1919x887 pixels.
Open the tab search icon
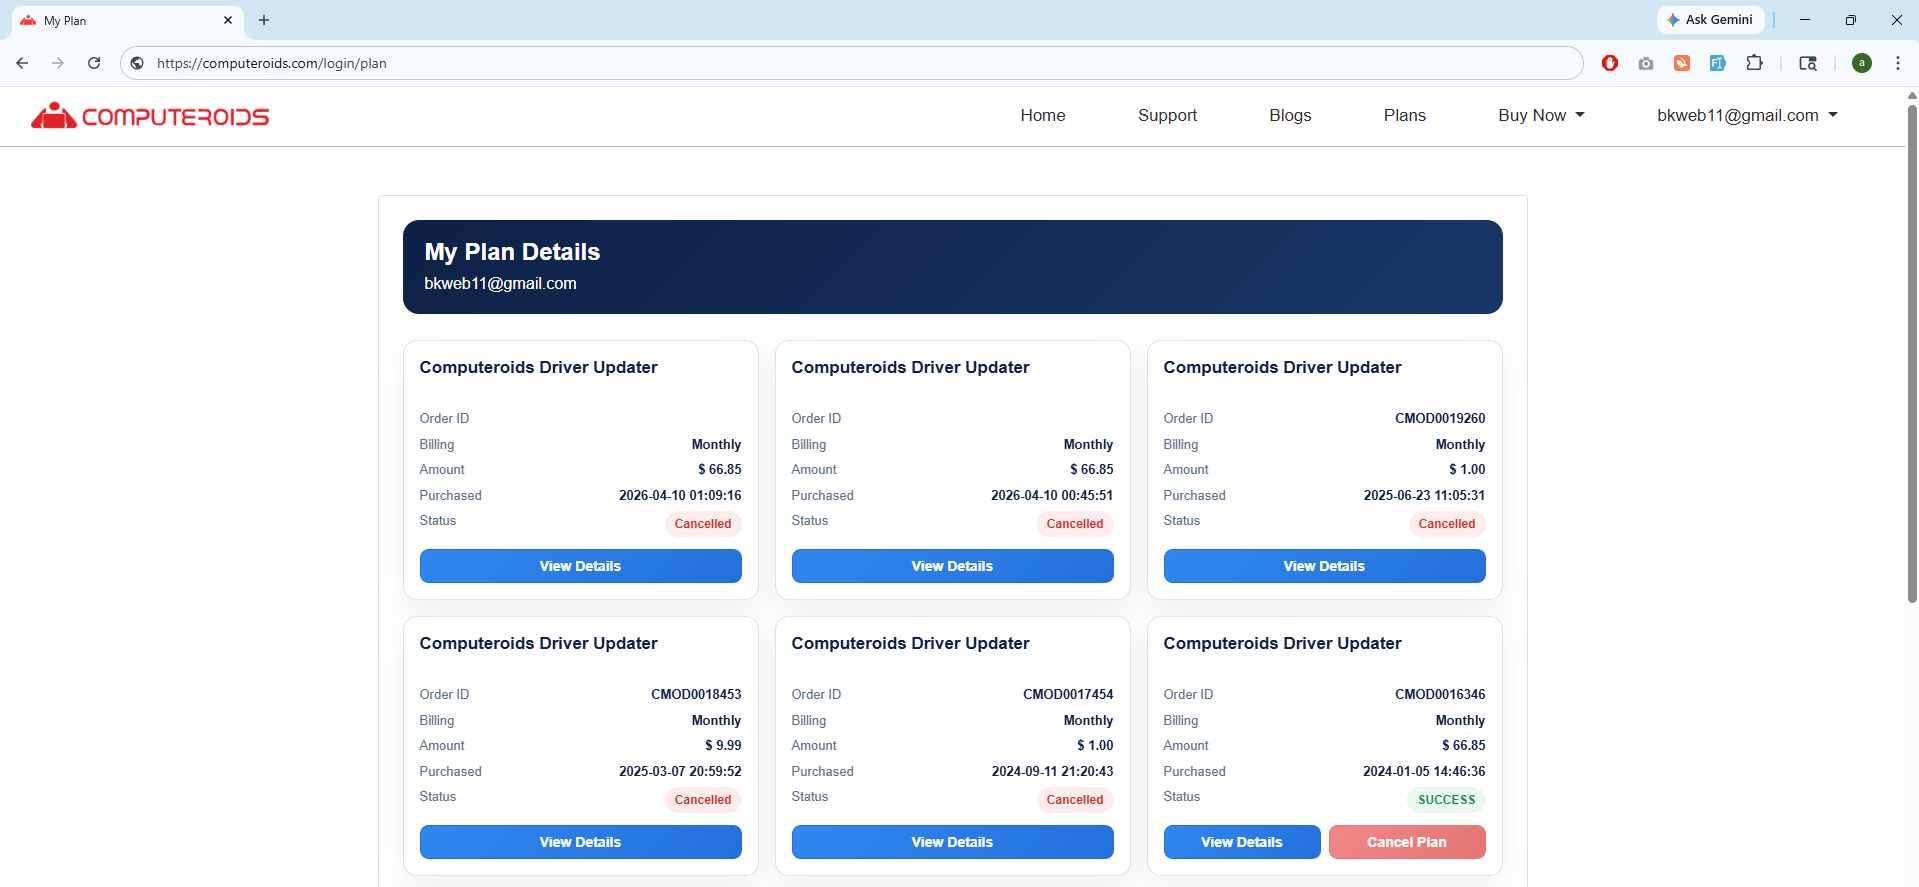[x=1808, y=63]
